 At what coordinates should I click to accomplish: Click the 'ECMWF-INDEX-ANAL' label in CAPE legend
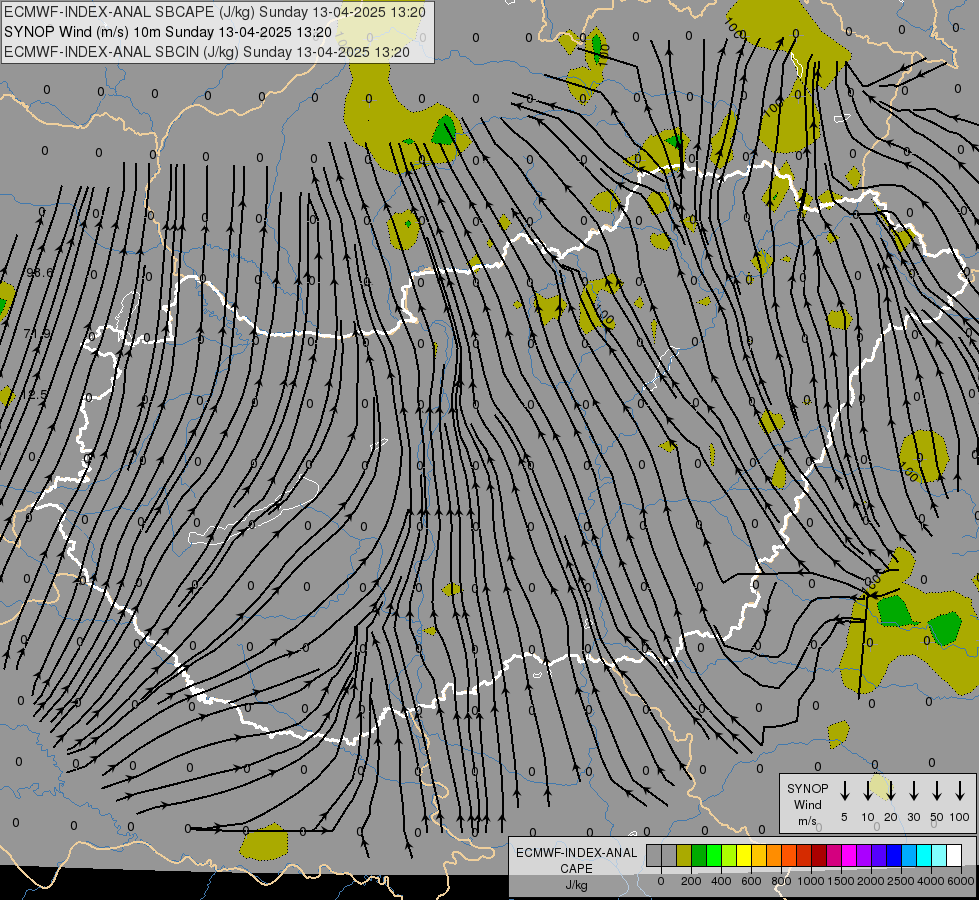576,853
